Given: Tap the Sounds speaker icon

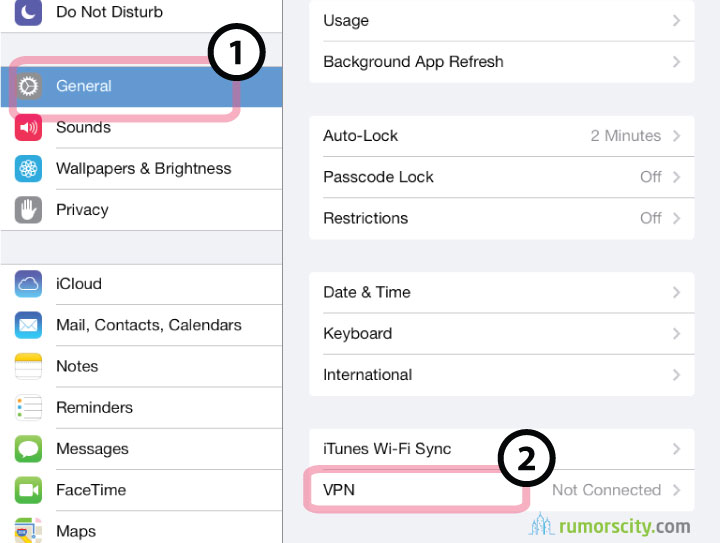Looking at the screenshot, I should (x=28, y=127).
